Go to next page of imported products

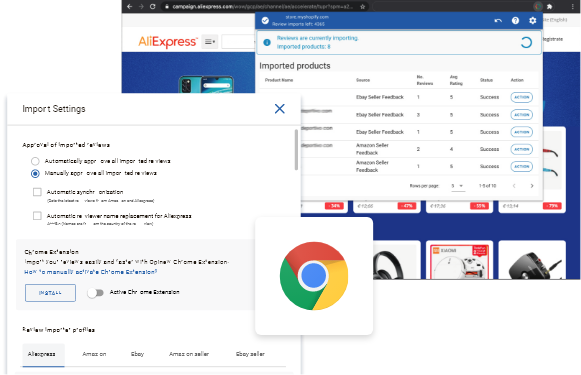pyautogui.click(x=532, y=186)
